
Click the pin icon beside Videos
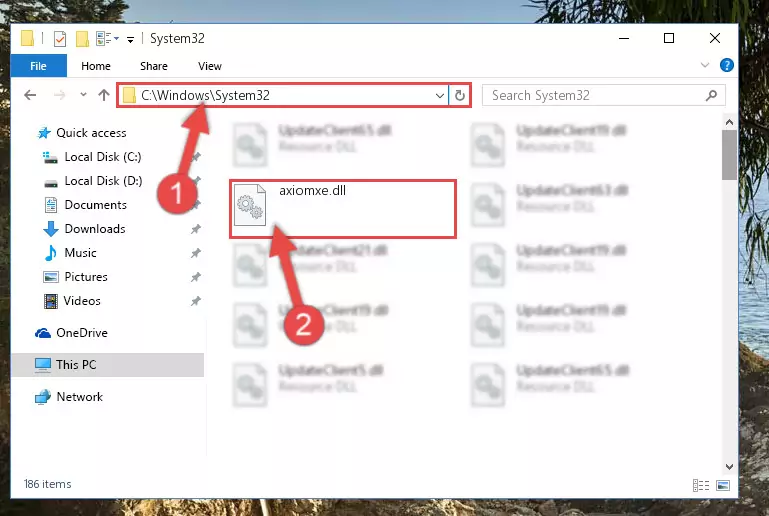click(196, 301)
